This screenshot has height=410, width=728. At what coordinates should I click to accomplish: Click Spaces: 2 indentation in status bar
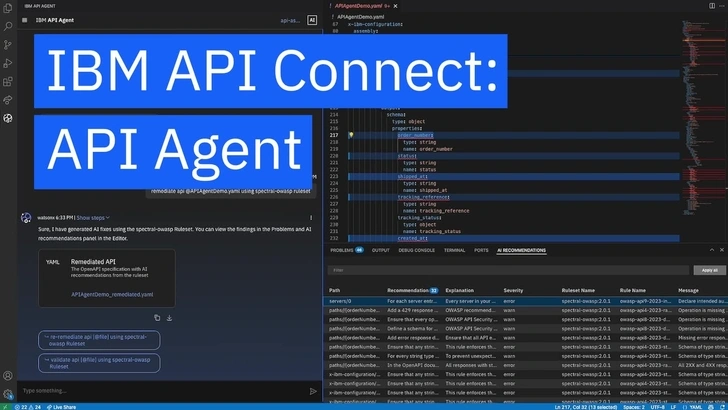[x=634, y=407]
